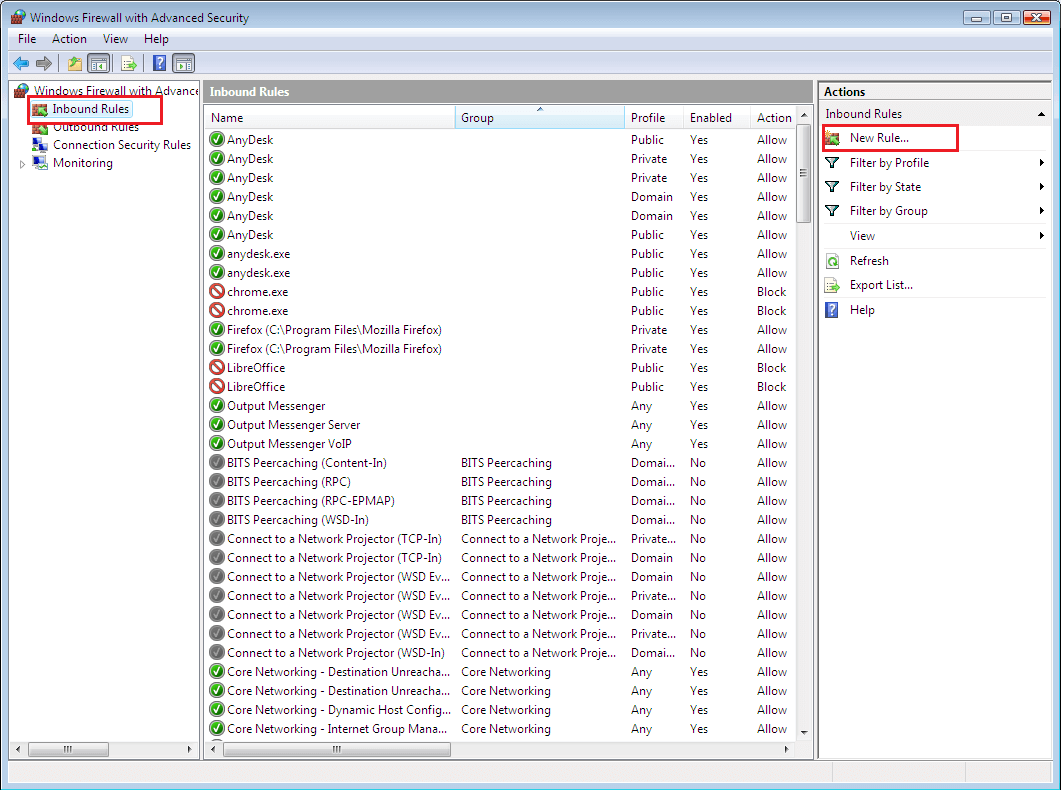Screen dimensions: 1061x790
Task: Click the Filter by State funnel icon
Action: pyautogui.click(x=832, y=187)
